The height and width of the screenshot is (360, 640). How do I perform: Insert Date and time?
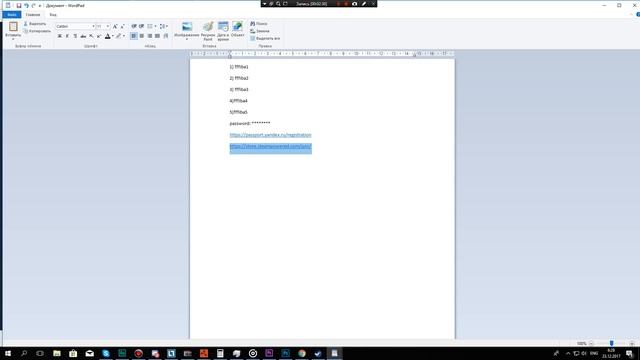click(x=223, y=31)
